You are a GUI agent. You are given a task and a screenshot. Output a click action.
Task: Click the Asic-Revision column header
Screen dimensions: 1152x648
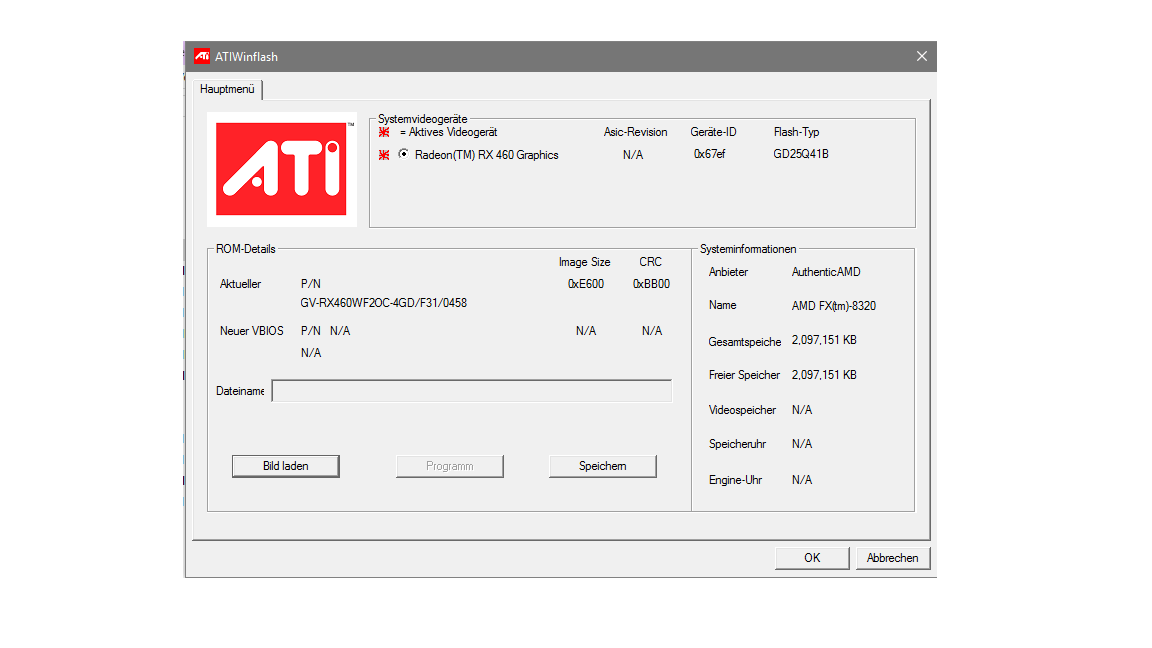click(x=636, y=132)
